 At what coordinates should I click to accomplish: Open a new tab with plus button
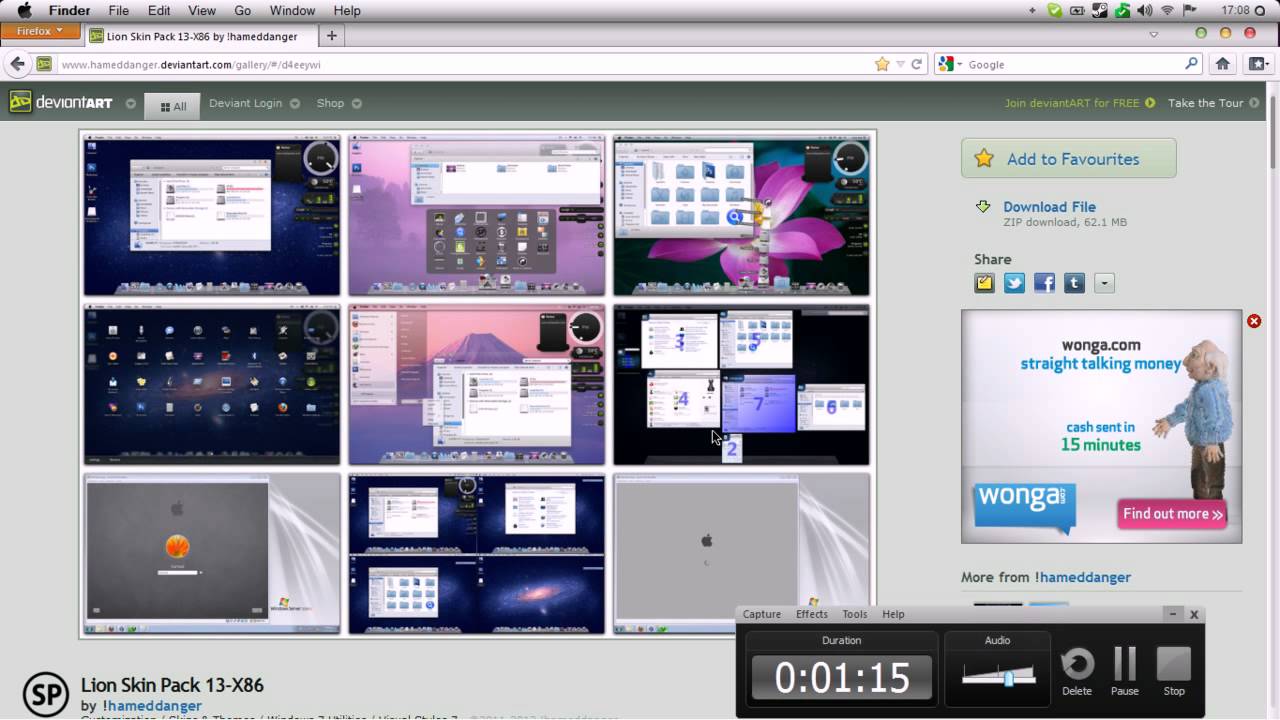(331, 36)
